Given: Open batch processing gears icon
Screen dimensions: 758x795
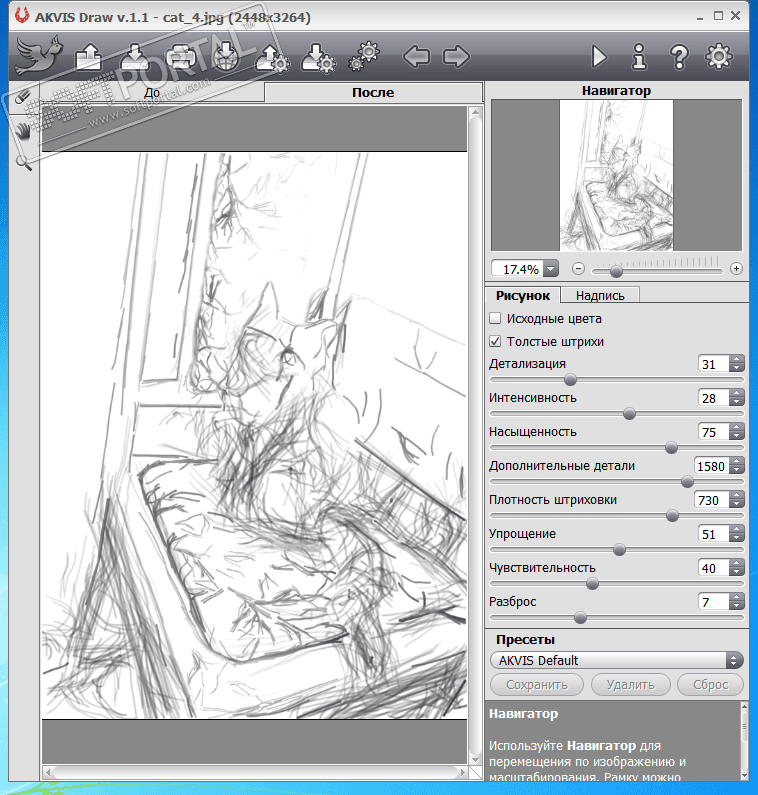Looking at the screenshot, I should tap(365, 55).
